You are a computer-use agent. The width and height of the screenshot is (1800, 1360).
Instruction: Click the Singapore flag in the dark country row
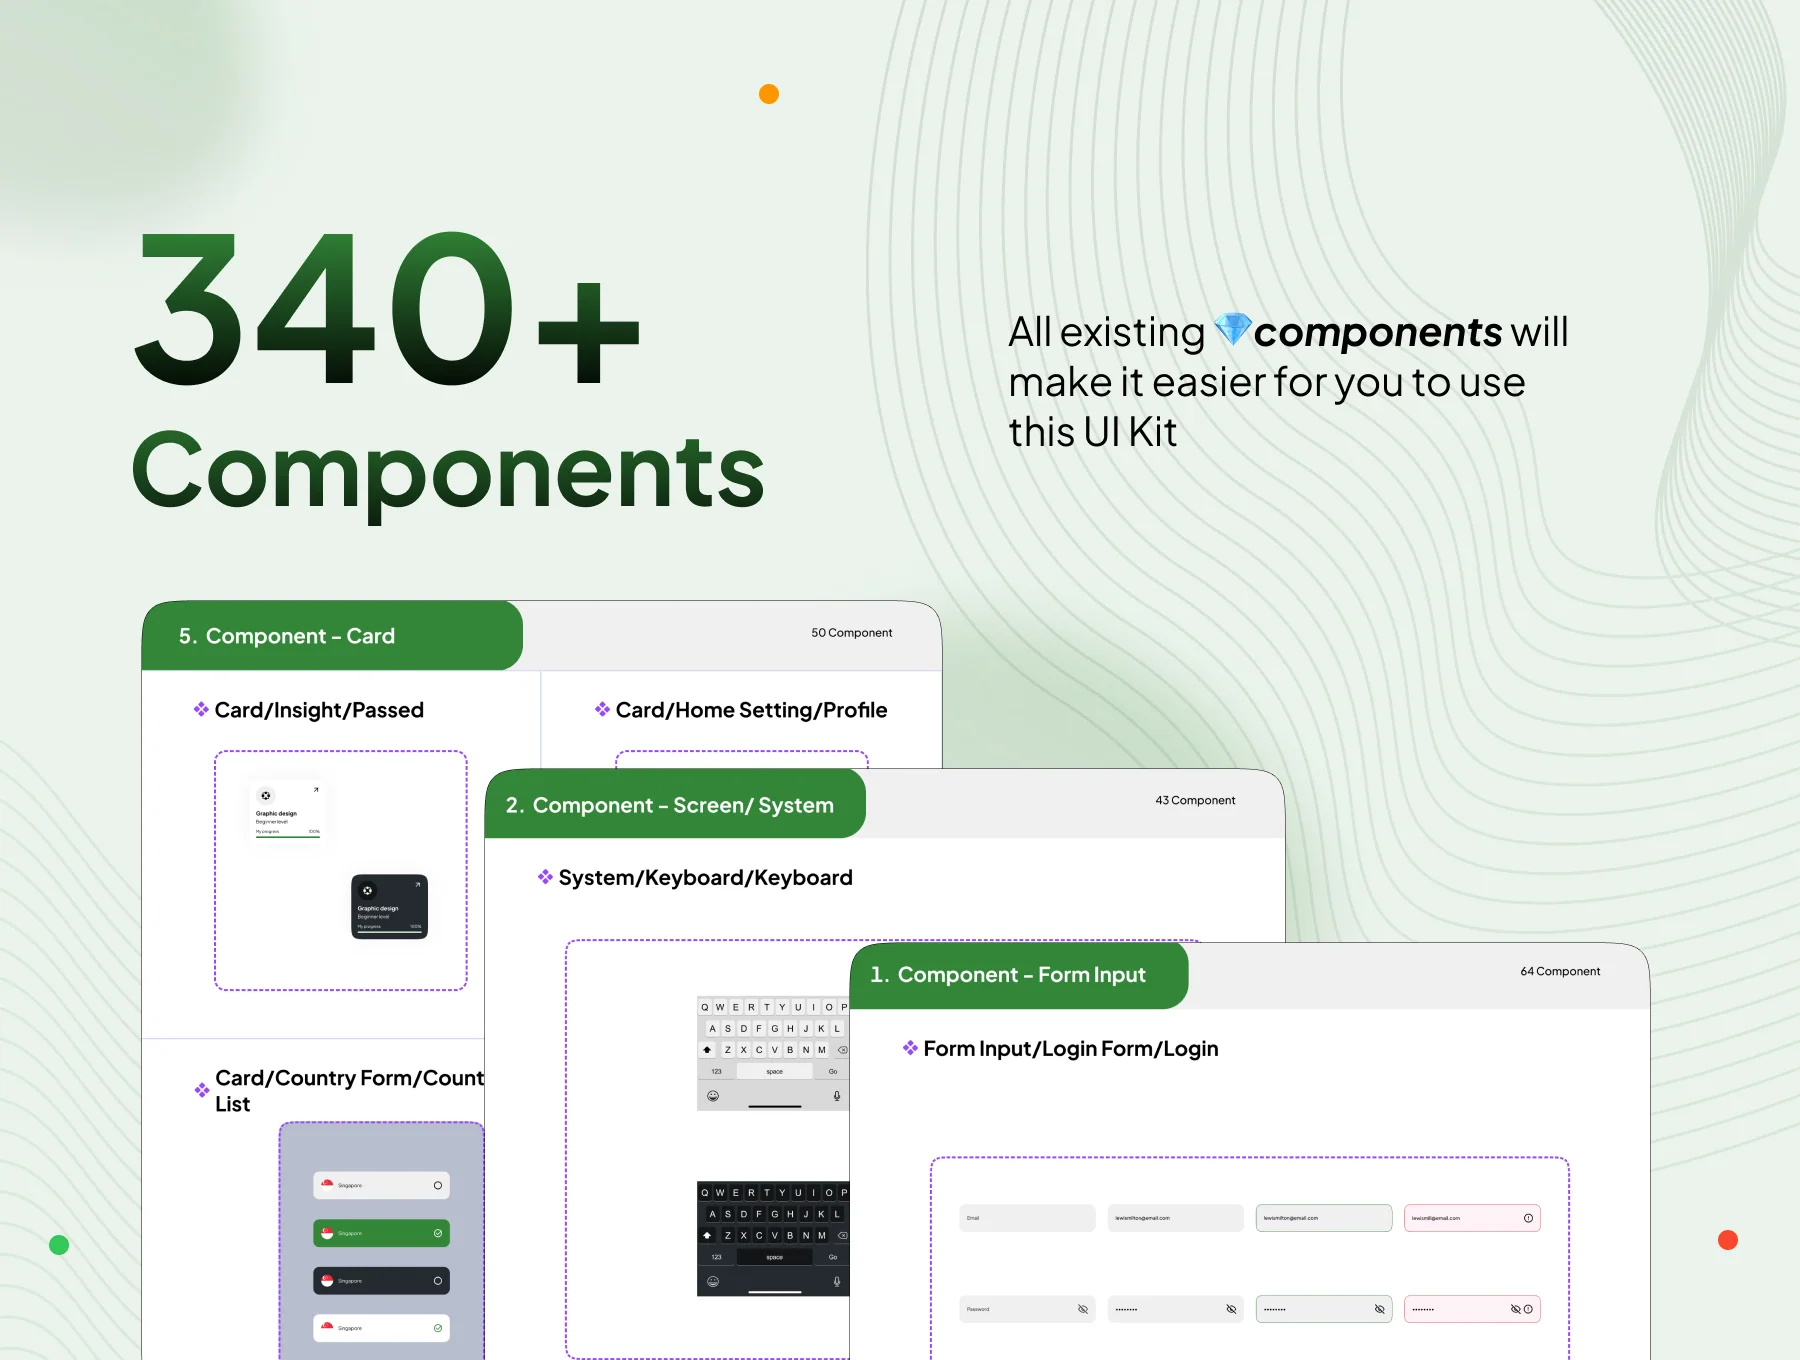coord(327,1281)
